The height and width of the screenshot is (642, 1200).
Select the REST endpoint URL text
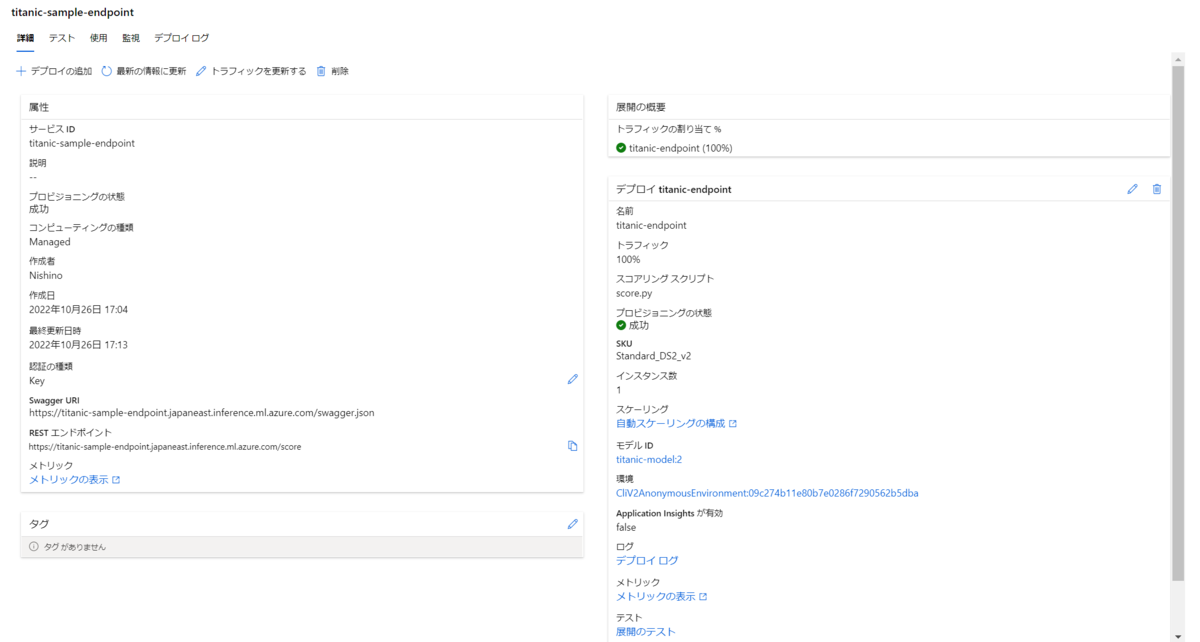165,447
